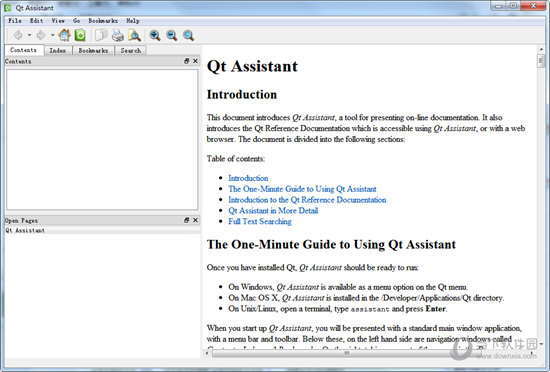Switch to the Contents tab
This screenshot has height=372, width=550.
[24, 50]
